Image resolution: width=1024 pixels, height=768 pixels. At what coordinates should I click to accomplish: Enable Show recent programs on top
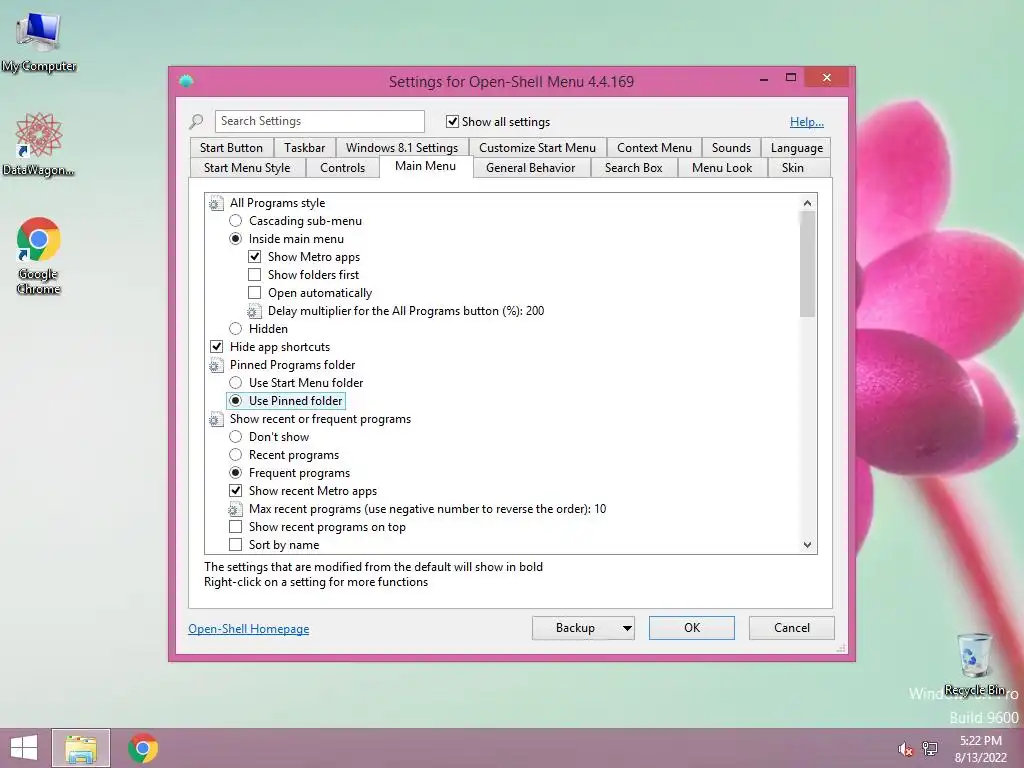coord(236,526)
